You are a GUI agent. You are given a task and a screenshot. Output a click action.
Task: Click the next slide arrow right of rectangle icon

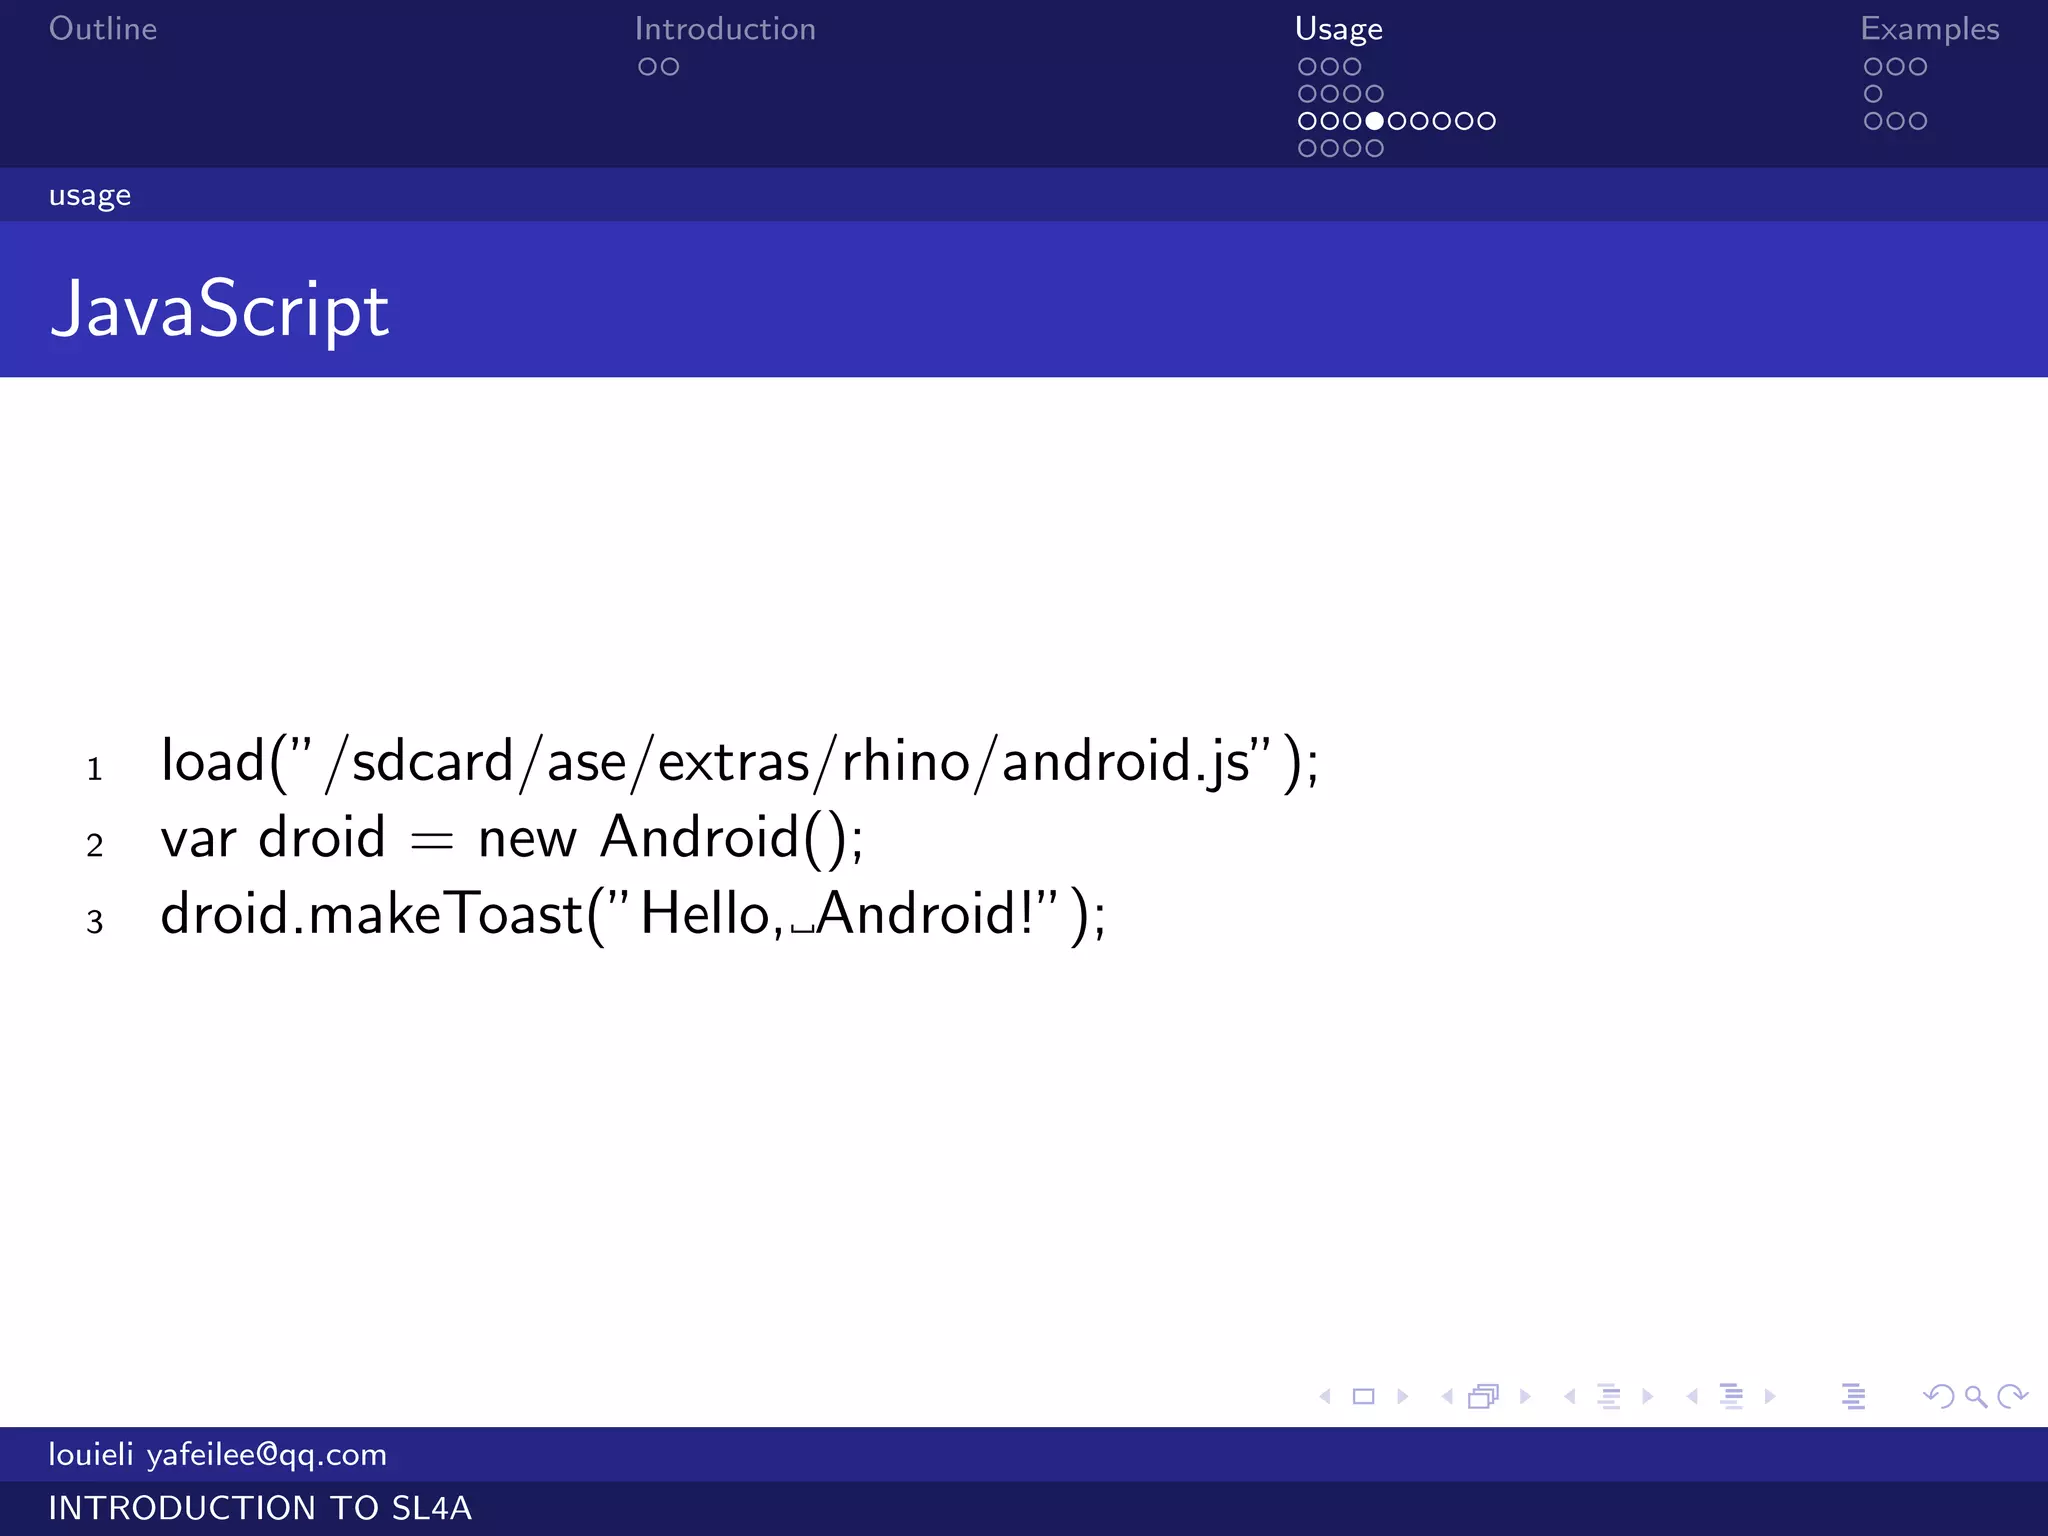click(1402, 1396)
